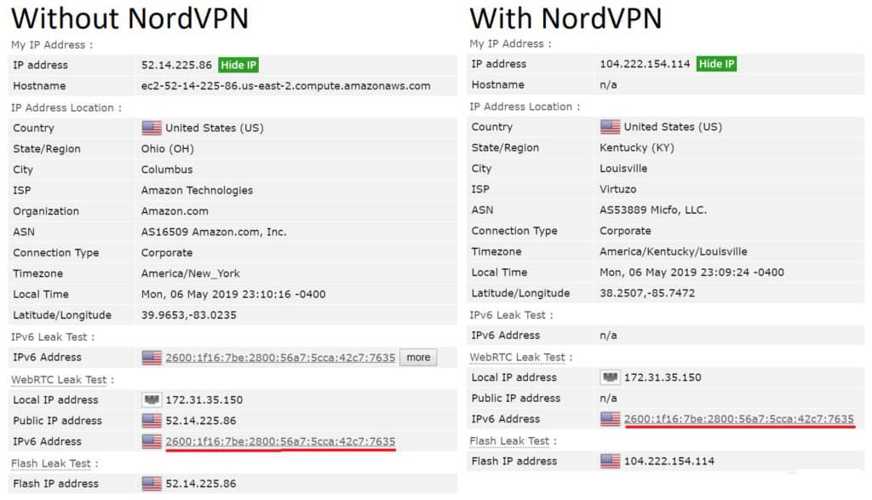The image size is (872, 500).
Task: Open WebRTC IPv6 address link in Without NordVPN panel
Action: (280, 441)
